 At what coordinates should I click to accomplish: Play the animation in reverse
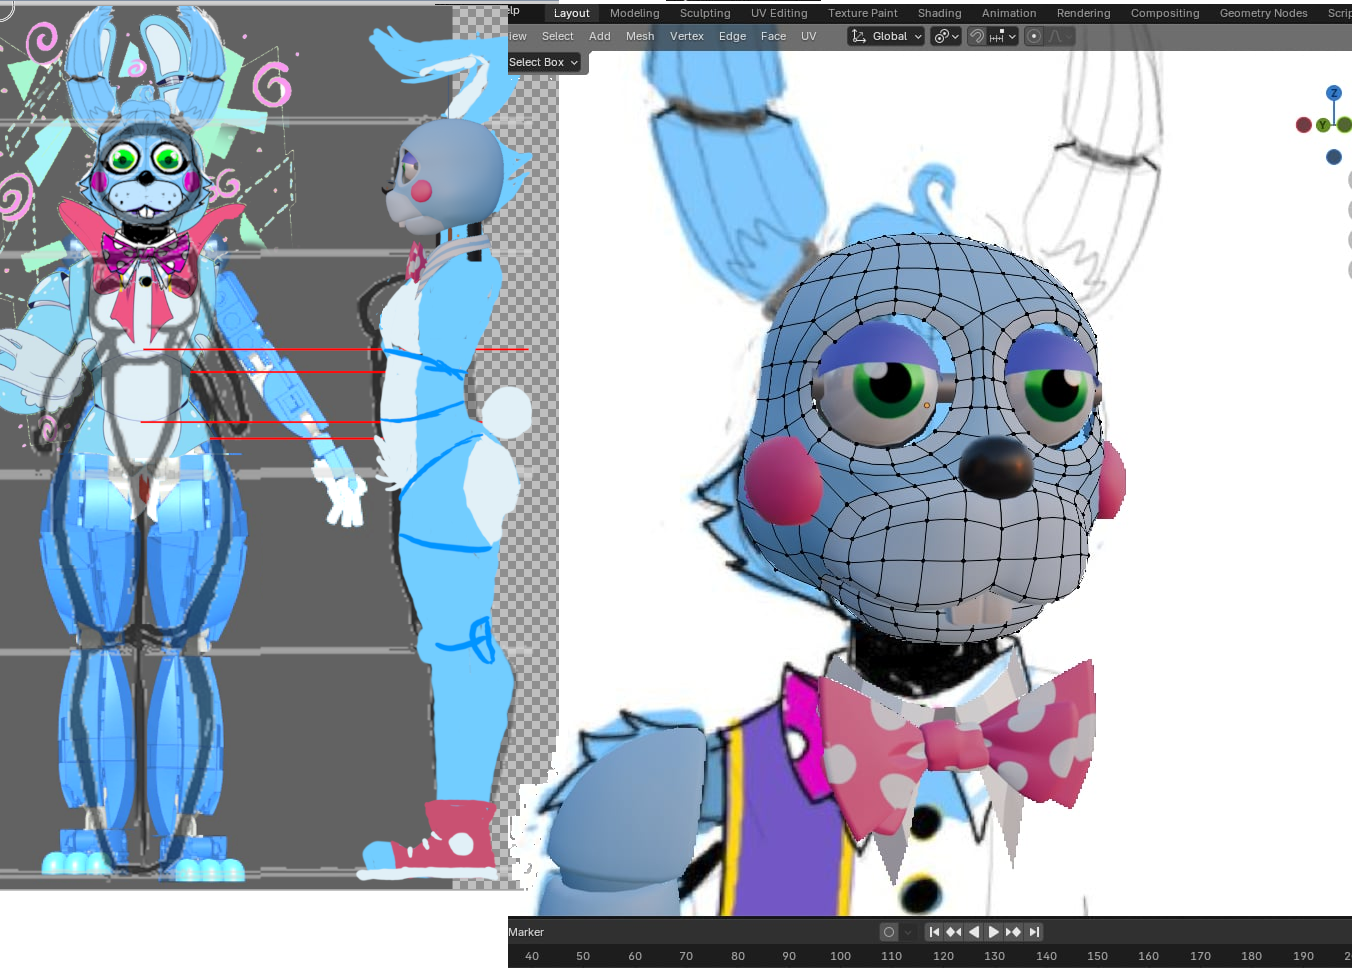point(974,932)
